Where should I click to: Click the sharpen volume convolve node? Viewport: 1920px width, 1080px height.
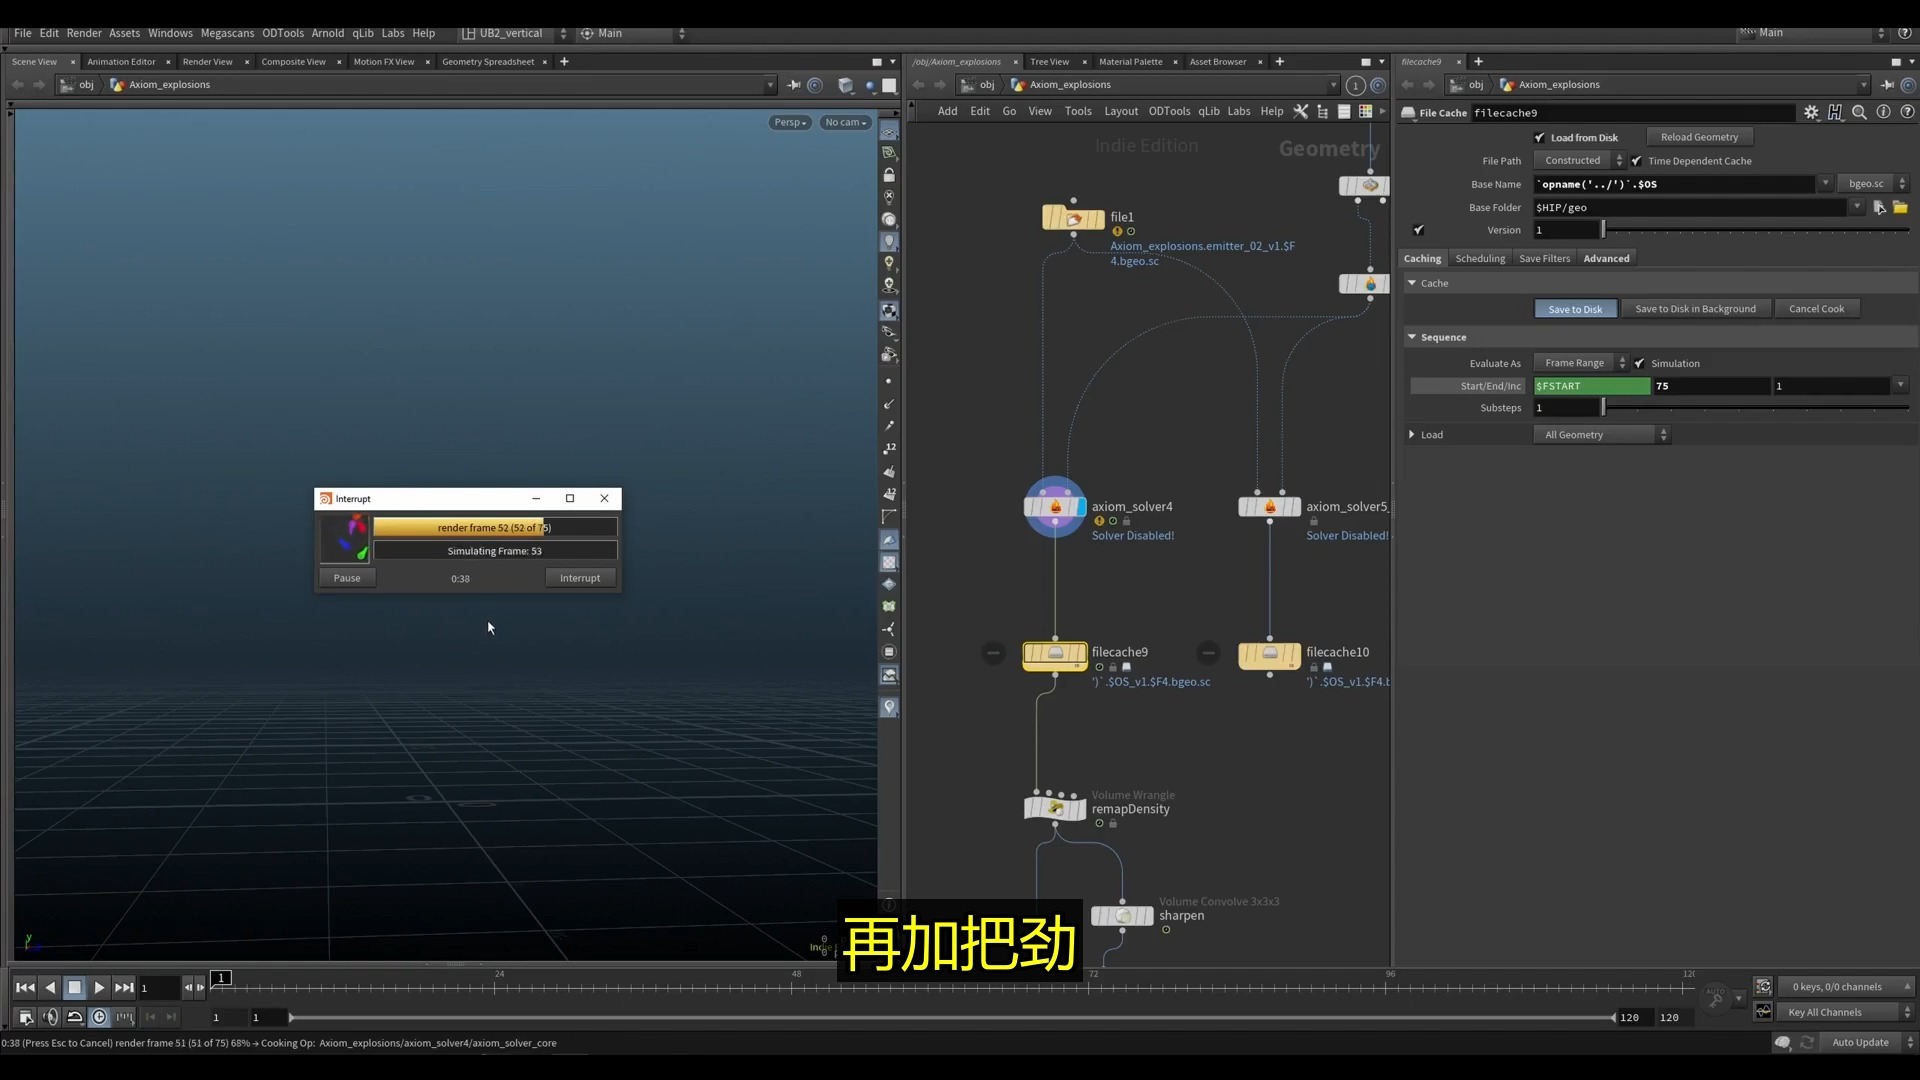1122,916
